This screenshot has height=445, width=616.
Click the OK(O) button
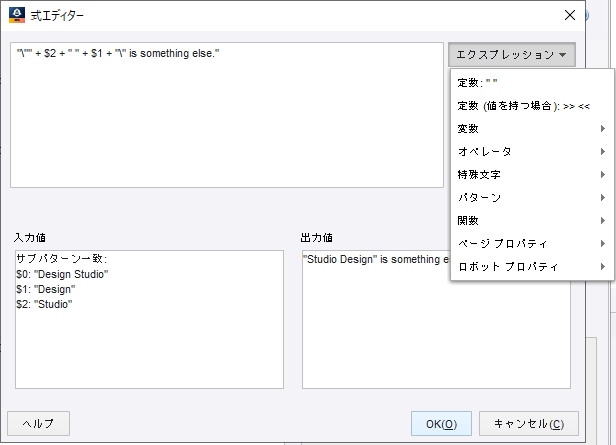coord(441,424)
